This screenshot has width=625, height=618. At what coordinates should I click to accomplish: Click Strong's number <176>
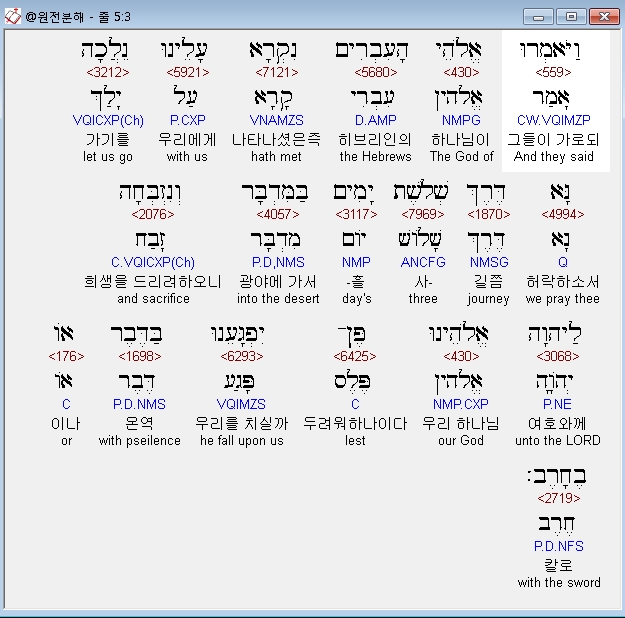(66, 356)
